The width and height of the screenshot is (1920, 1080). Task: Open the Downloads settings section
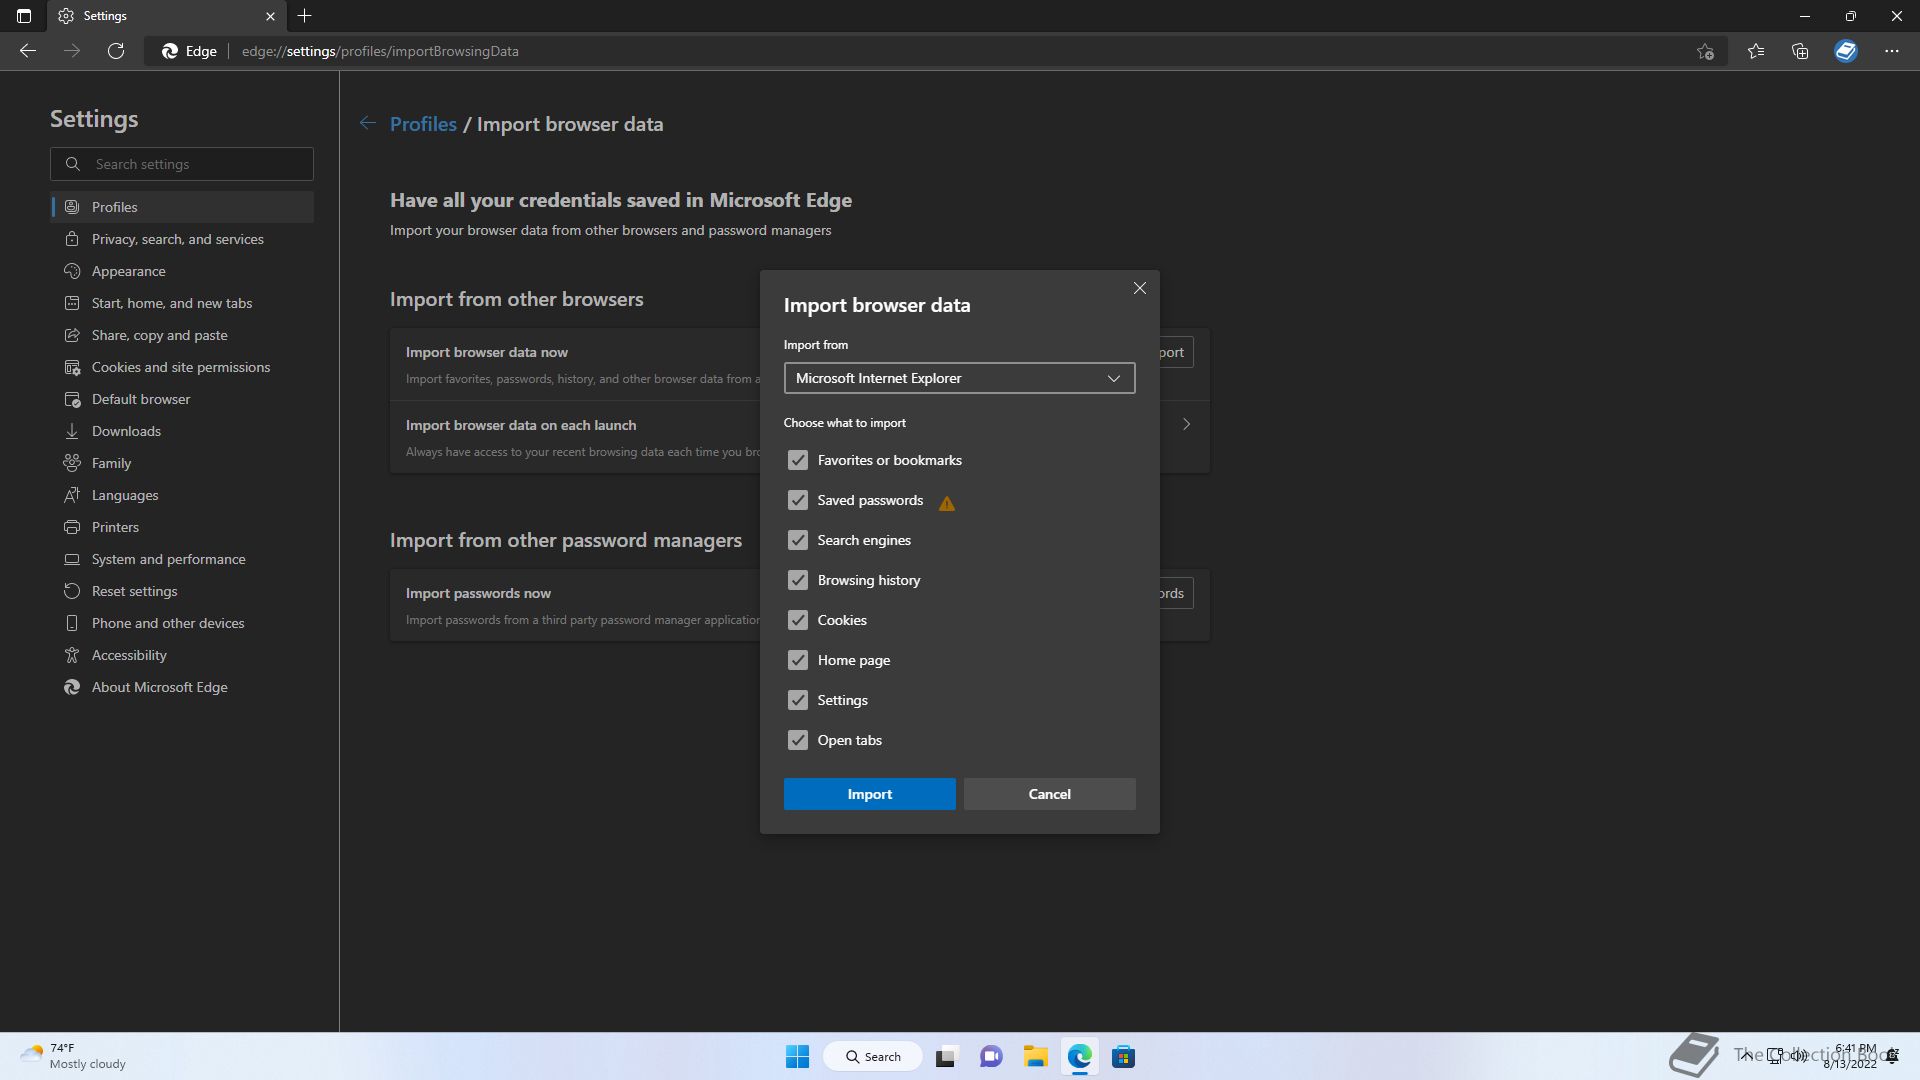tap(182, 431)
